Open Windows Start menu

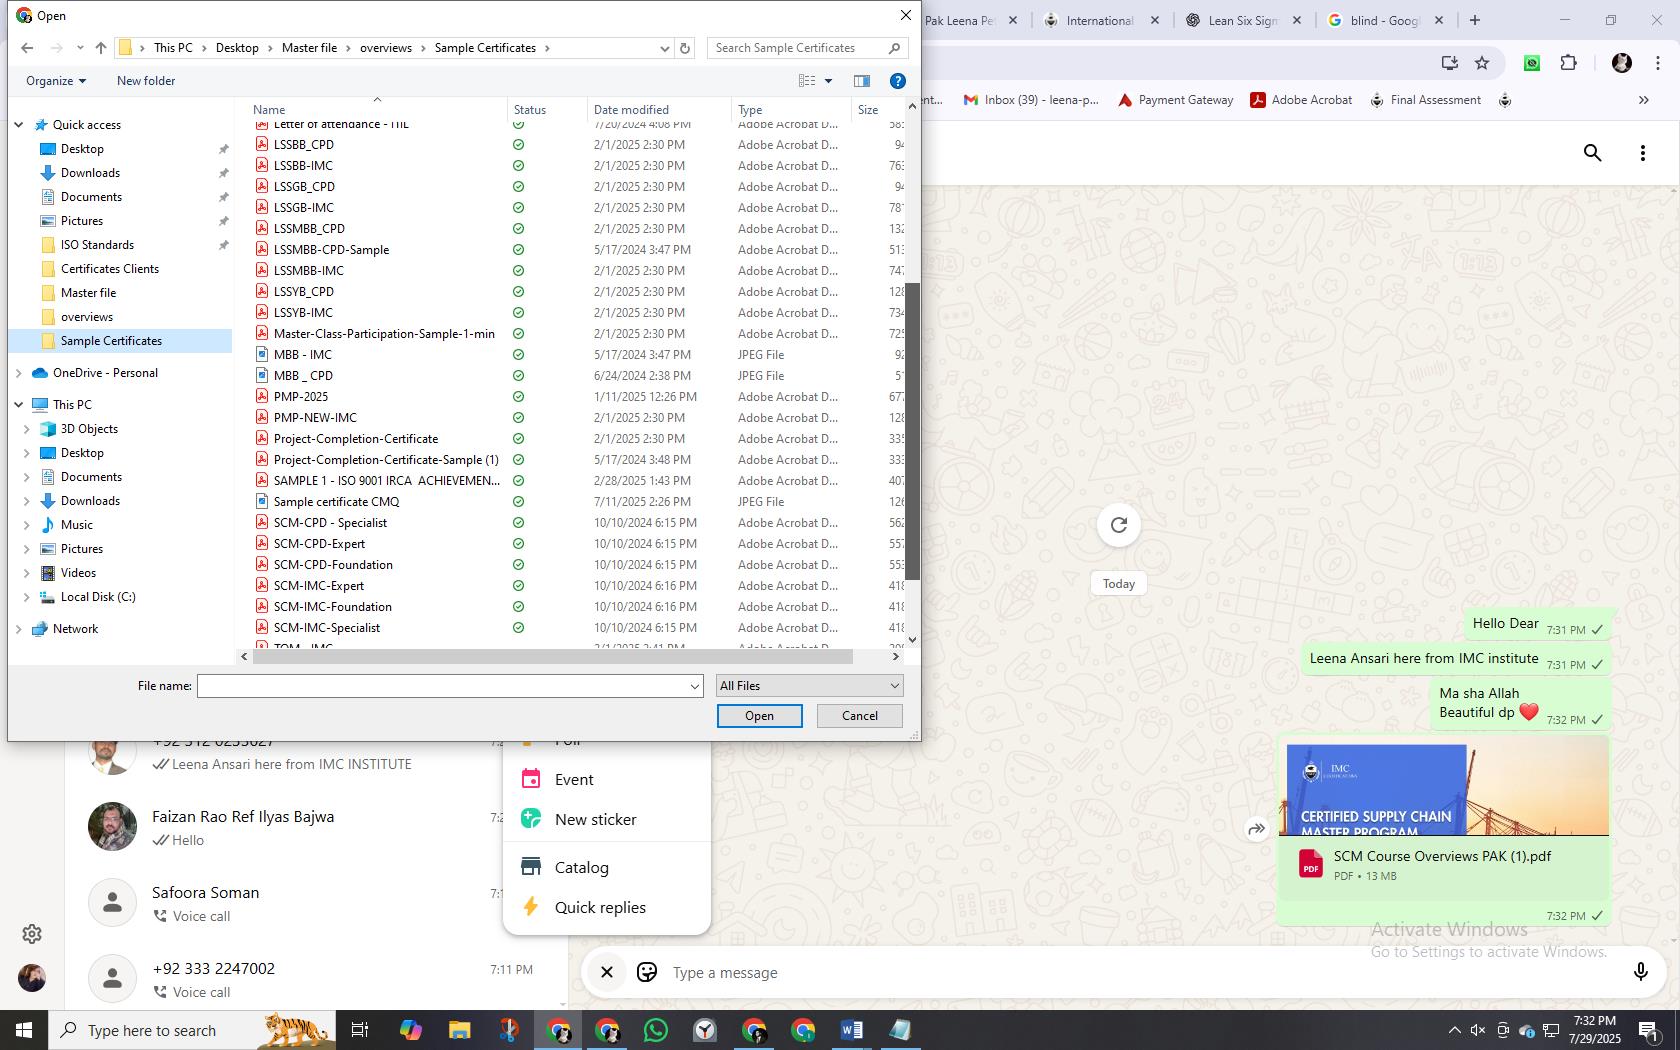(x=24, y=1030)
